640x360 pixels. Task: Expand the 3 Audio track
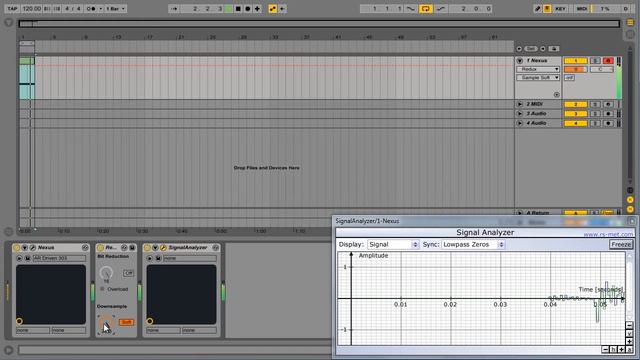click(x=520, y=114)
